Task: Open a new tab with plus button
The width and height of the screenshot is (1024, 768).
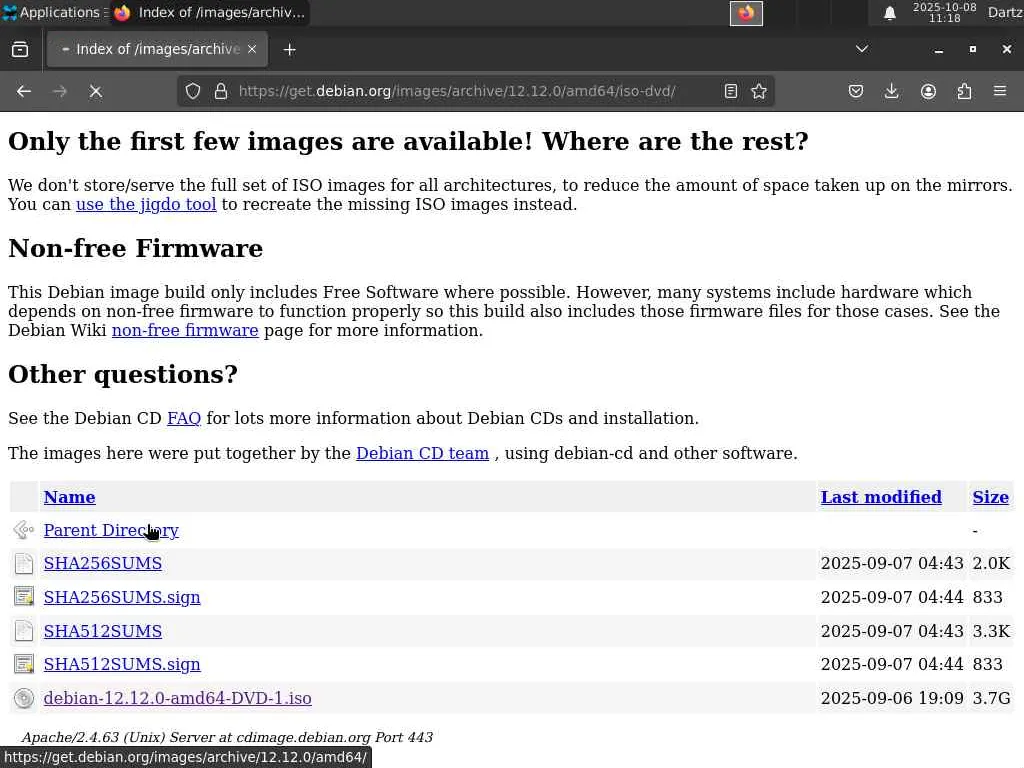Action: (289, 50)
